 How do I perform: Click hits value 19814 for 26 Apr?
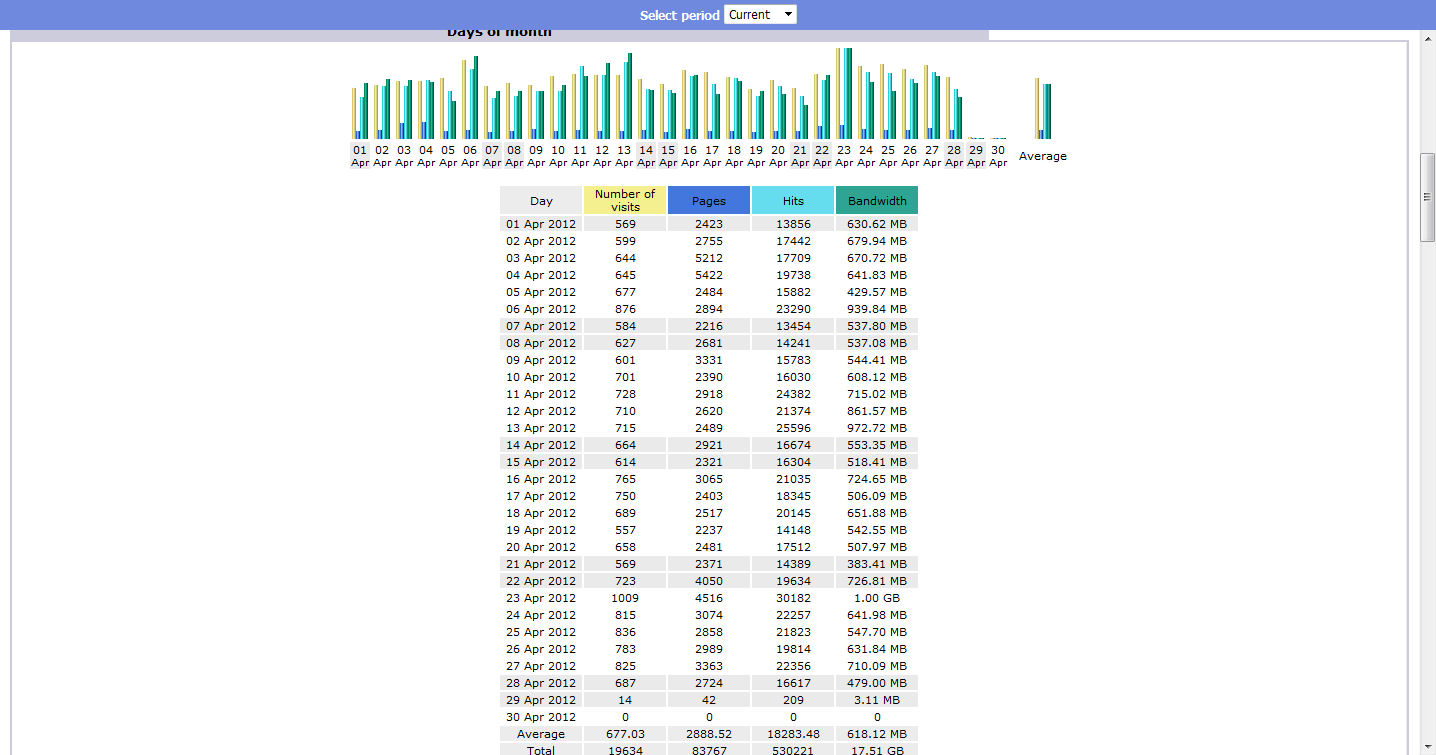click(x=793, y=649)
